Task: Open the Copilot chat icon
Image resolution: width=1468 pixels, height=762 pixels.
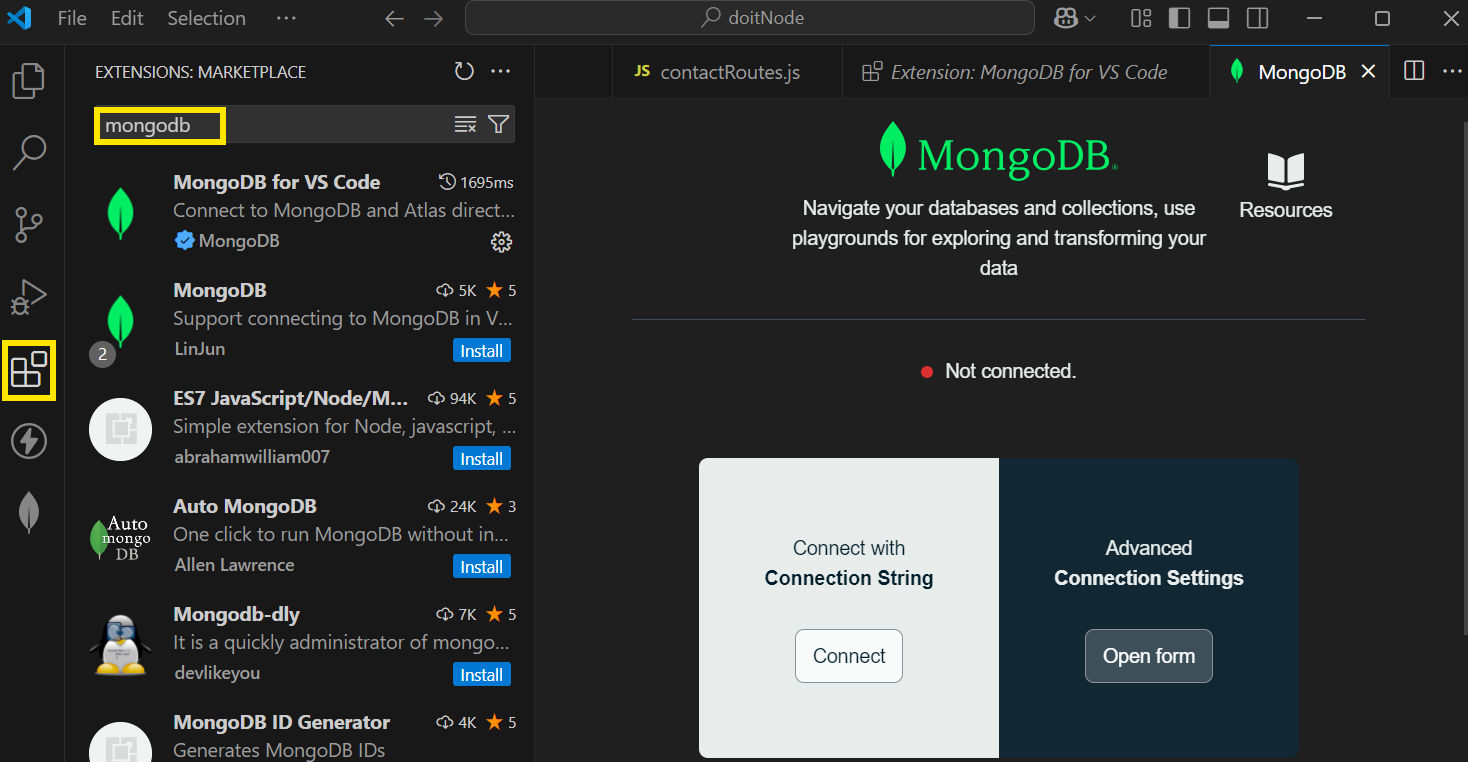Action: [x=1065, y=18]
